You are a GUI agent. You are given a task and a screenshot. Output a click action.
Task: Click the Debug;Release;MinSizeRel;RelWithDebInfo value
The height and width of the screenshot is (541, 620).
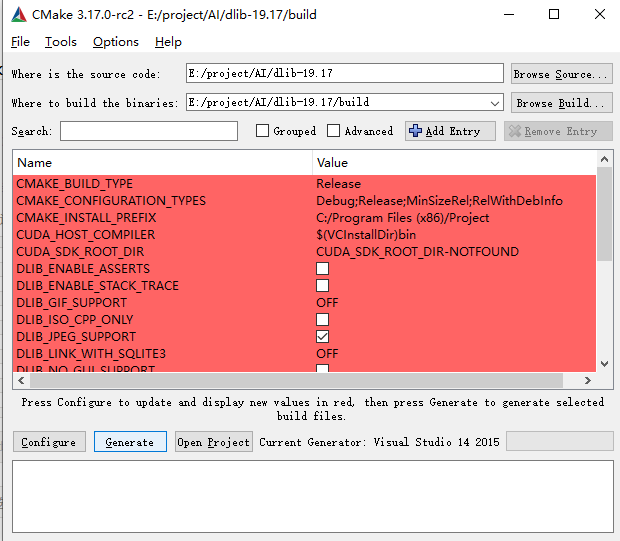(x=439, y=201)
